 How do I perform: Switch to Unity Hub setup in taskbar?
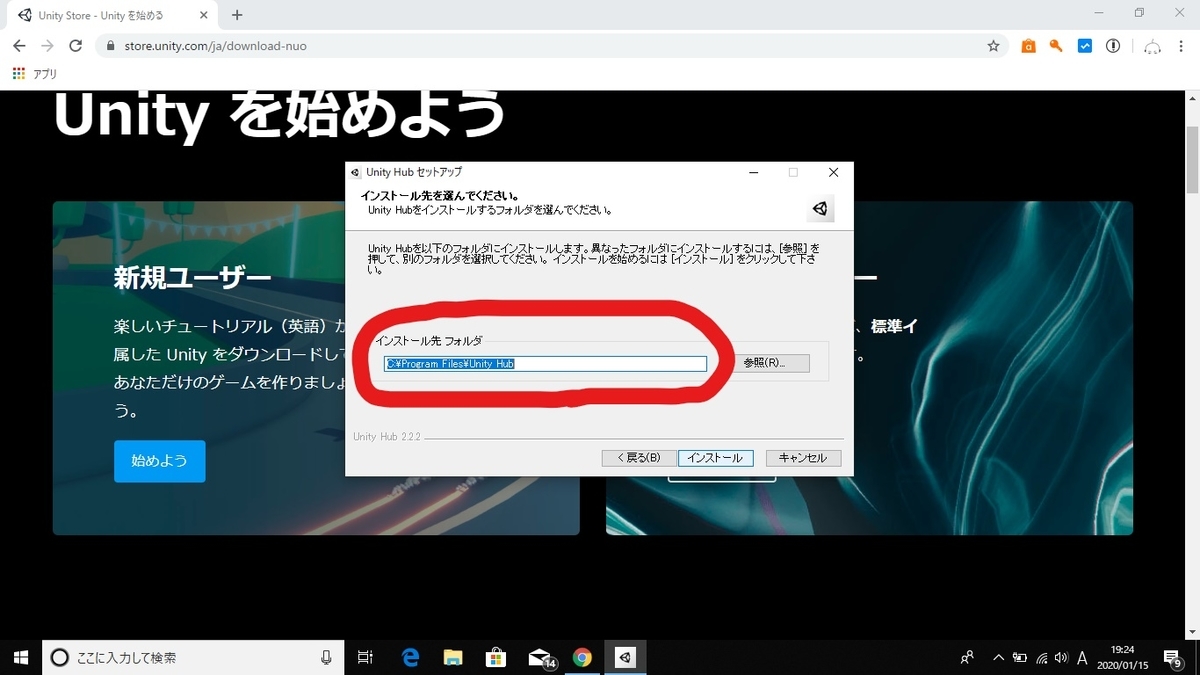click(625, 657)
